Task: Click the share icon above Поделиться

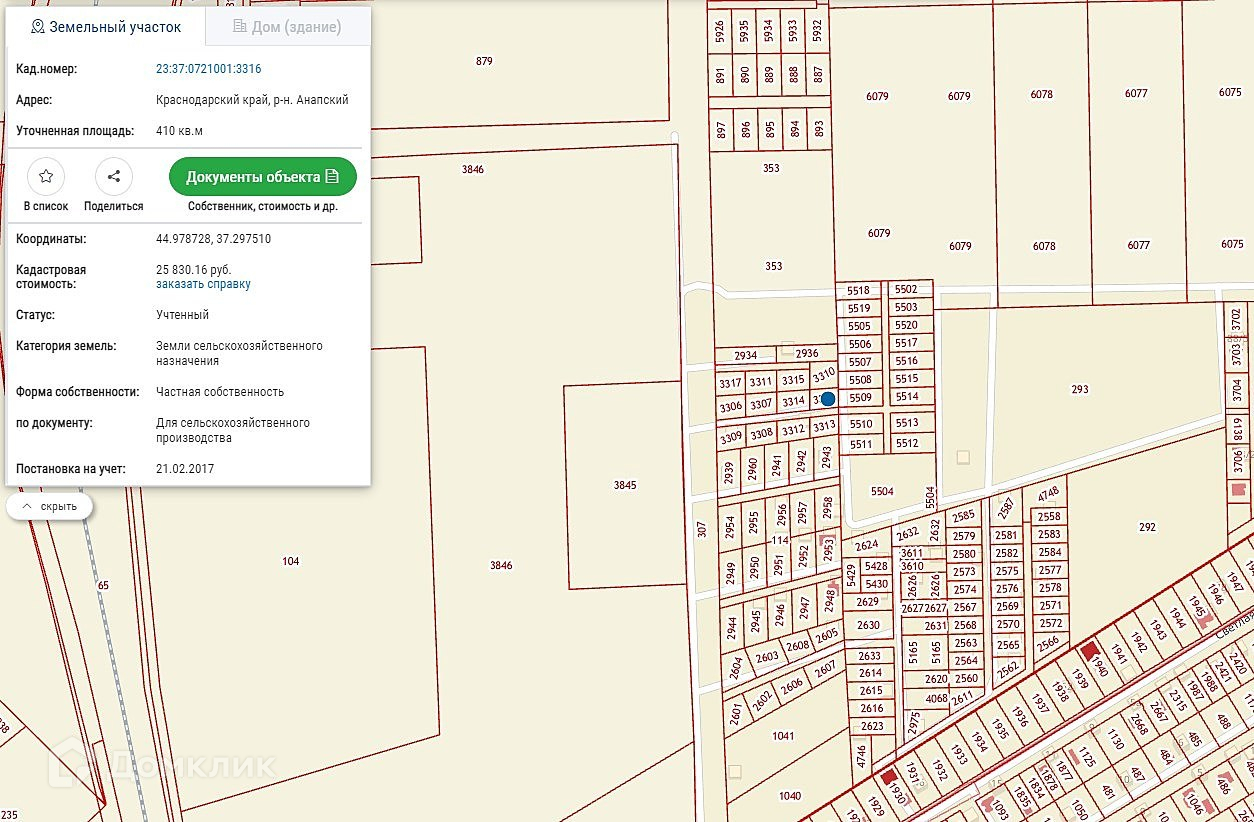Action: pyautogui.click(x=114, y=177)
